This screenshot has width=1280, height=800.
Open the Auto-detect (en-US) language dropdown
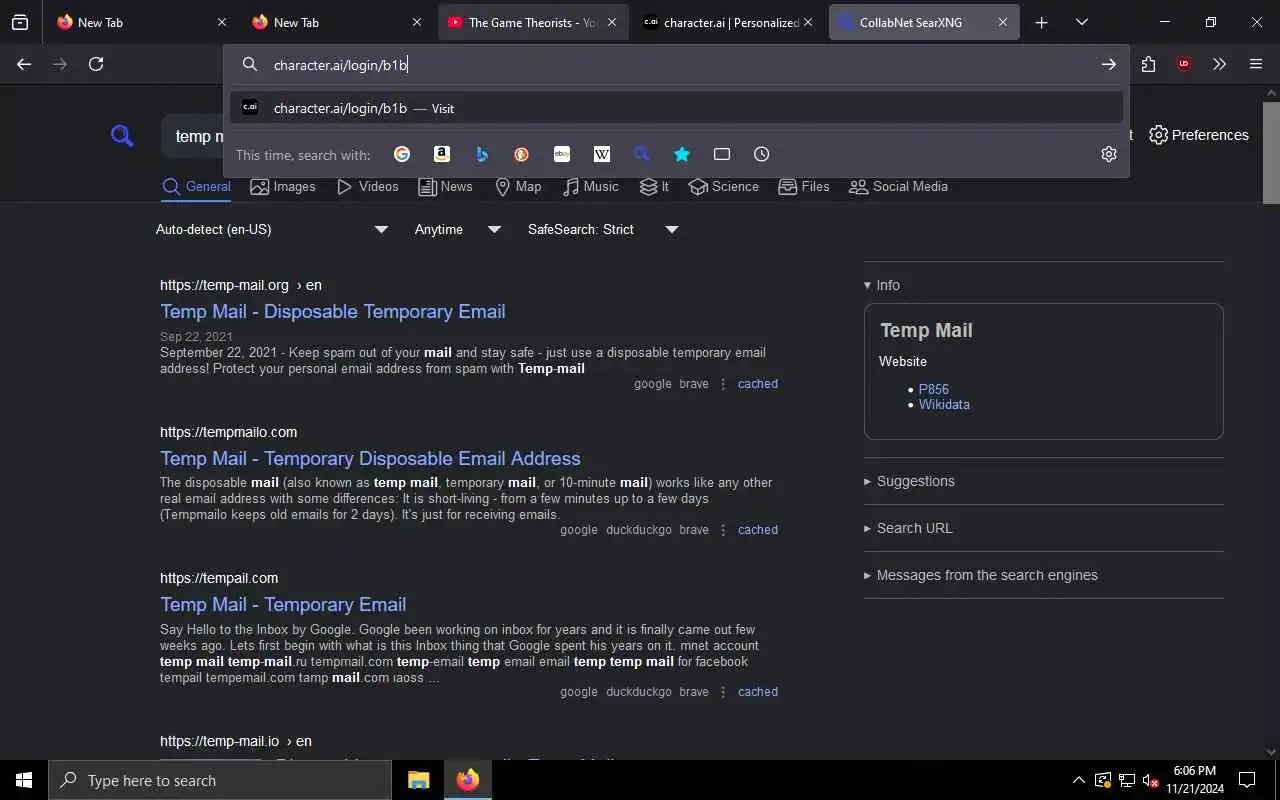271,229
